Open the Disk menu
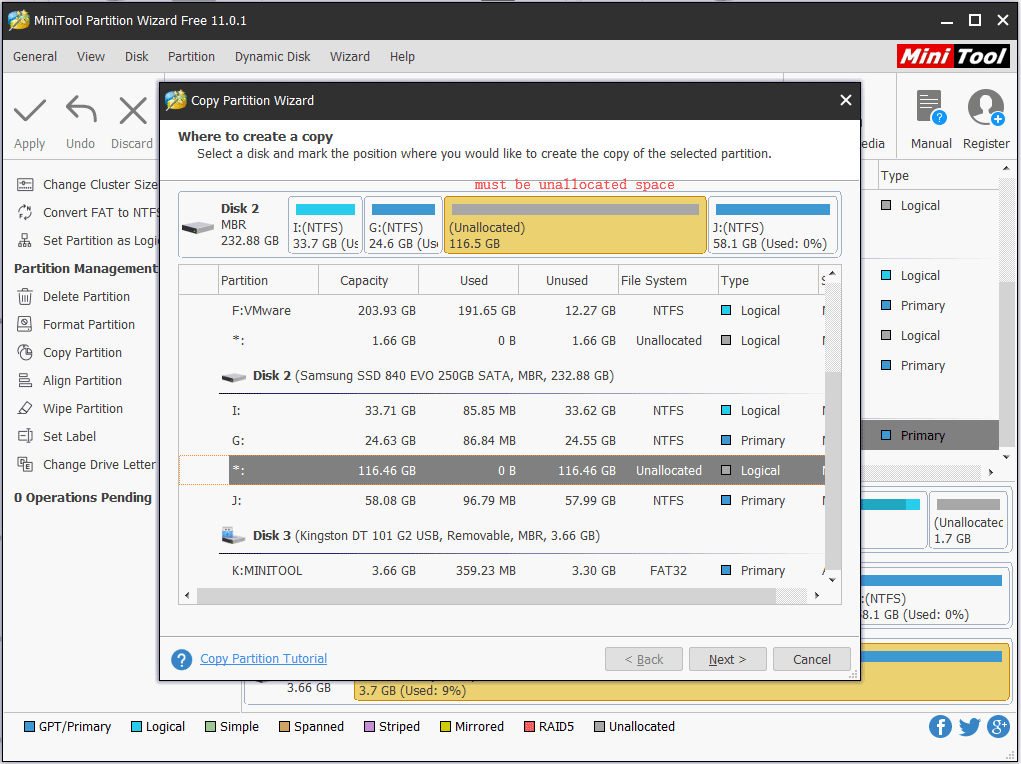Viewport: 1021px width, 764px height. (x=136, y=57)
